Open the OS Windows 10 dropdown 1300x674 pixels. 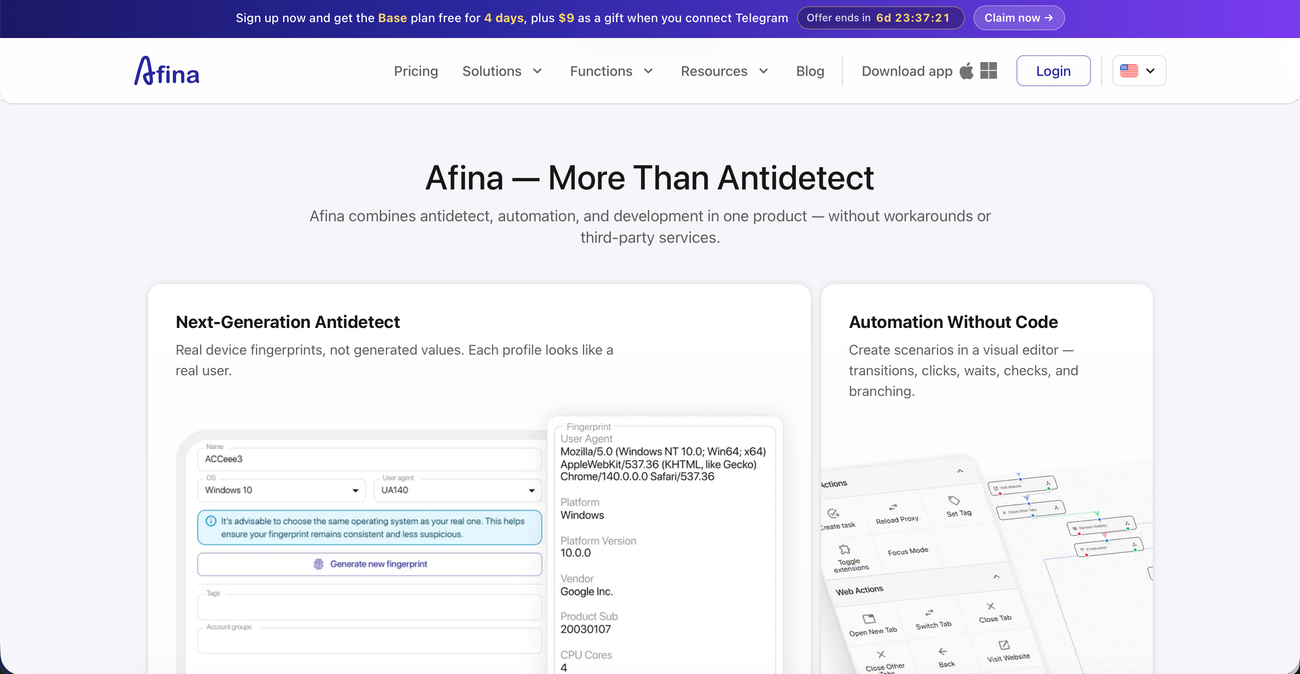pyautogui.click(x=280, y=490)
